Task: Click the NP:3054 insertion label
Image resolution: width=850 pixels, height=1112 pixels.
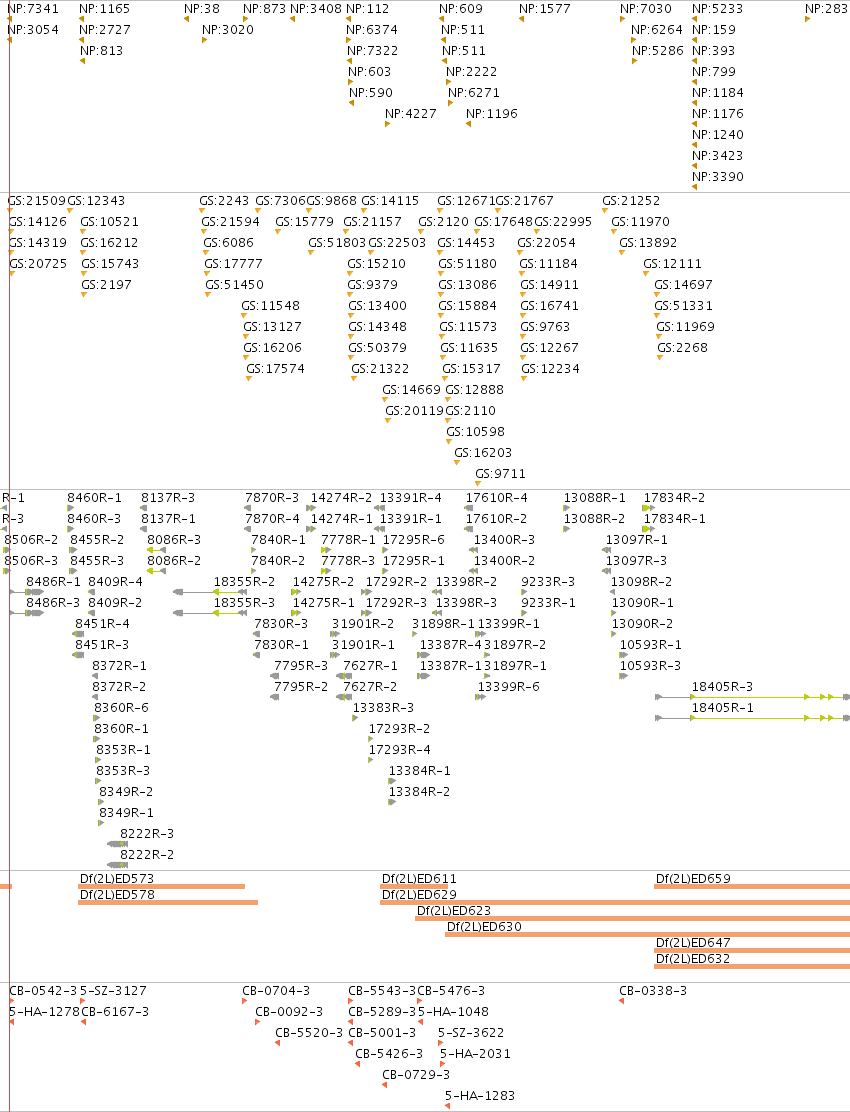Action: tap(33, 30)
